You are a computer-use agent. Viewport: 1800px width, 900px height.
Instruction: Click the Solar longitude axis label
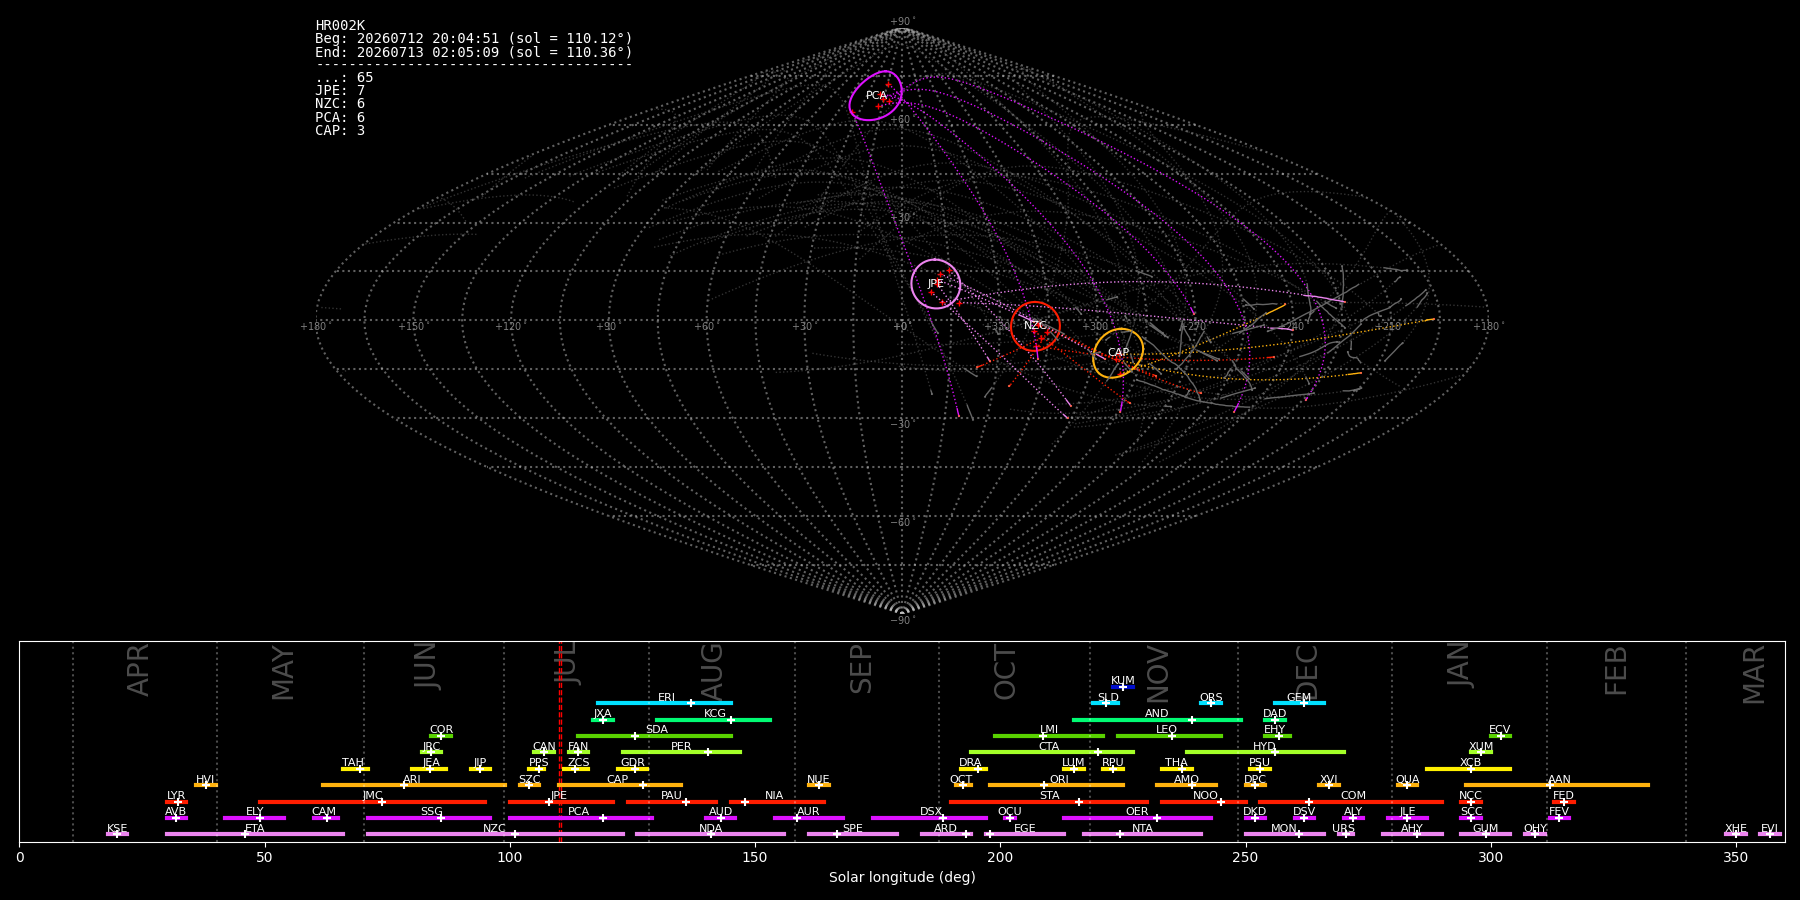pyautogui.click(x=902, y=878)
